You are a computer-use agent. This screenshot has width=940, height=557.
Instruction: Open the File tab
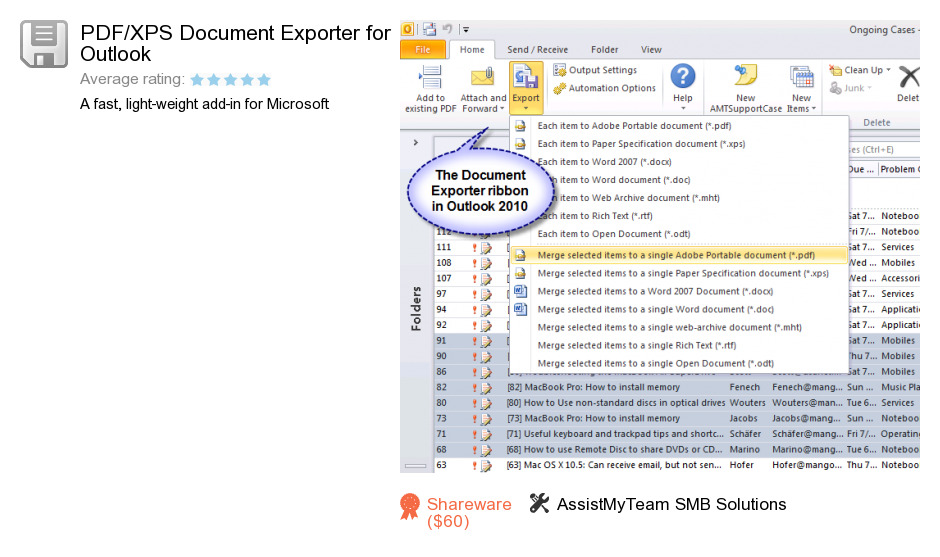[x=423, y=50]
